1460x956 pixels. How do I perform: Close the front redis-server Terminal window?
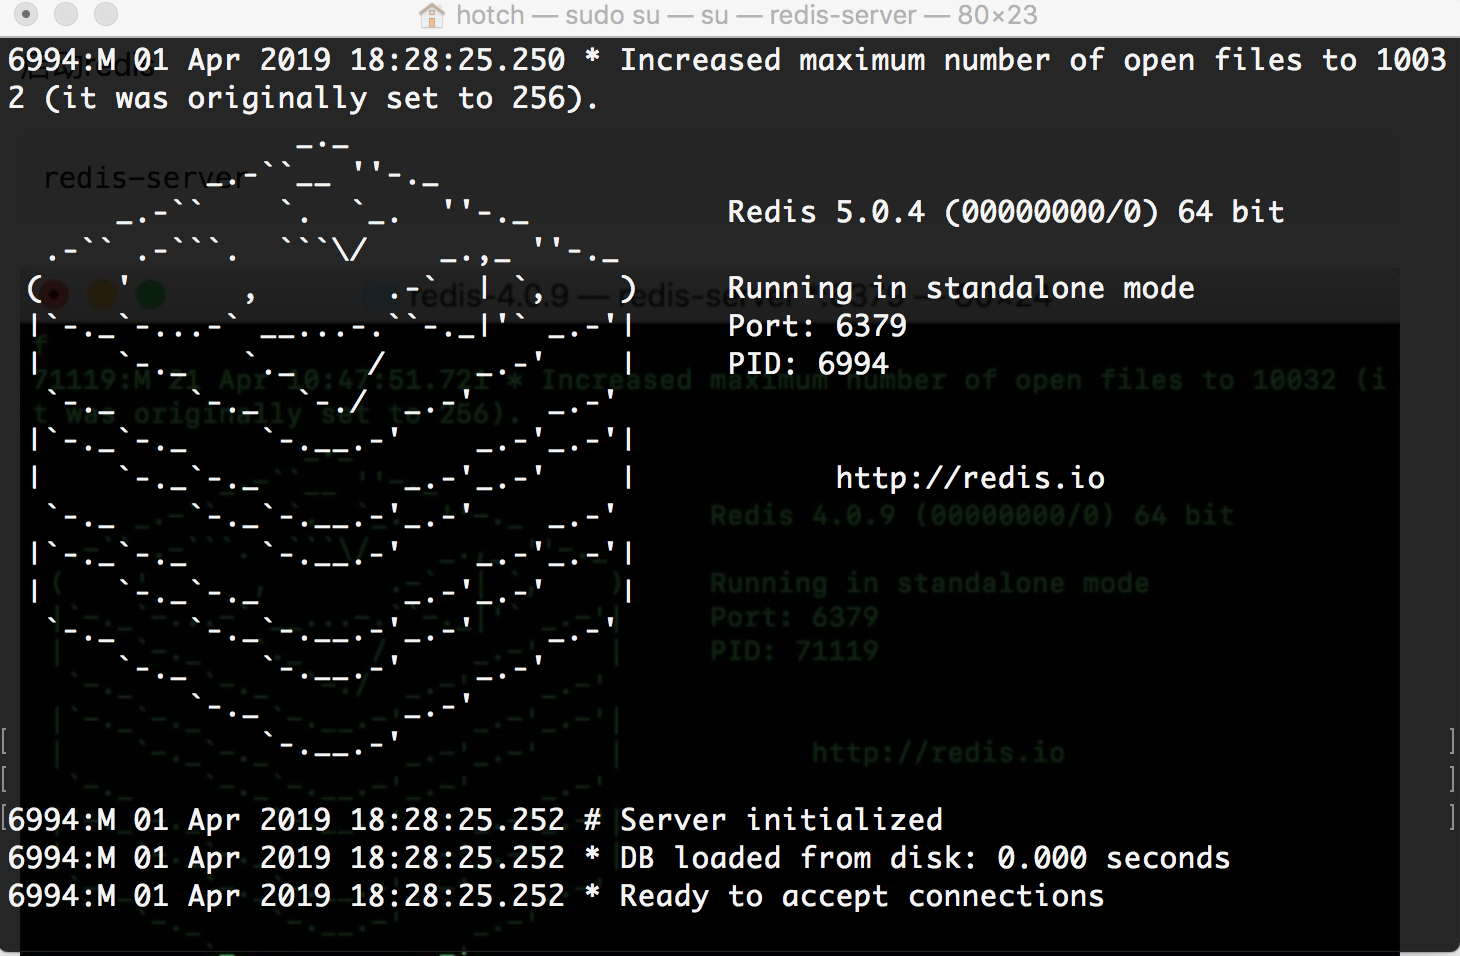pyautogui.click(x=27, y=14)
